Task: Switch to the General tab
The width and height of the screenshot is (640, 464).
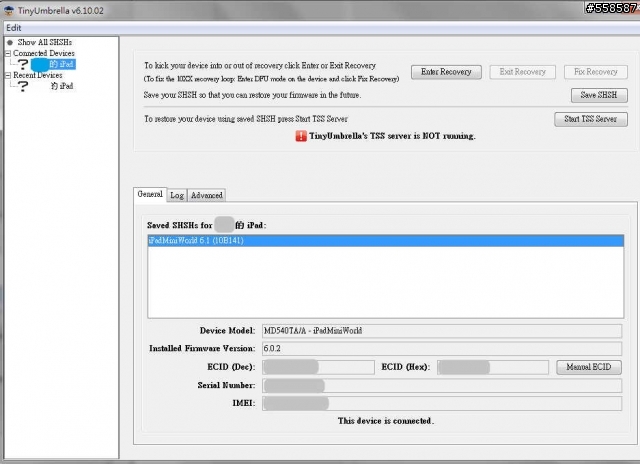Action: 150,194
